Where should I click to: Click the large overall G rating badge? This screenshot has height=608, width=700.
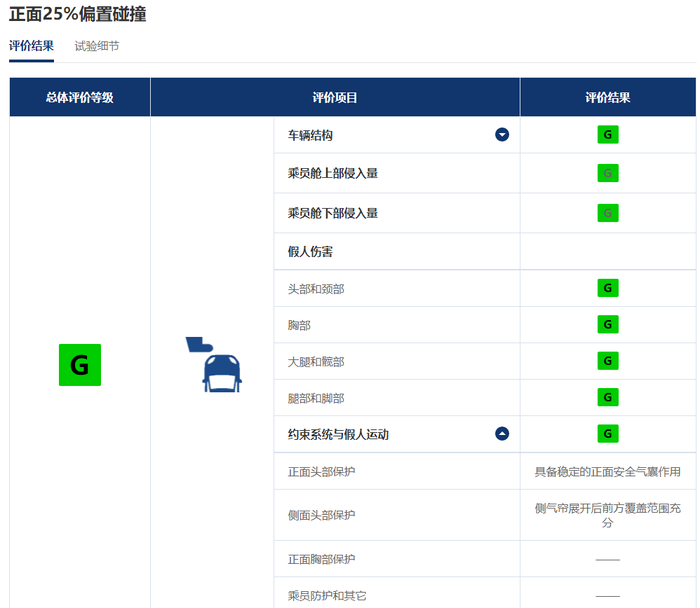[80, 365]
